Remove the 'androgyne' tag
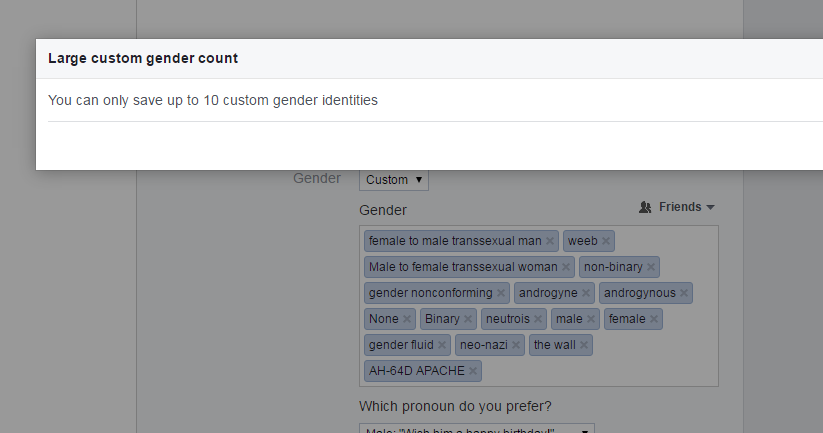 [x=586, y=293]
